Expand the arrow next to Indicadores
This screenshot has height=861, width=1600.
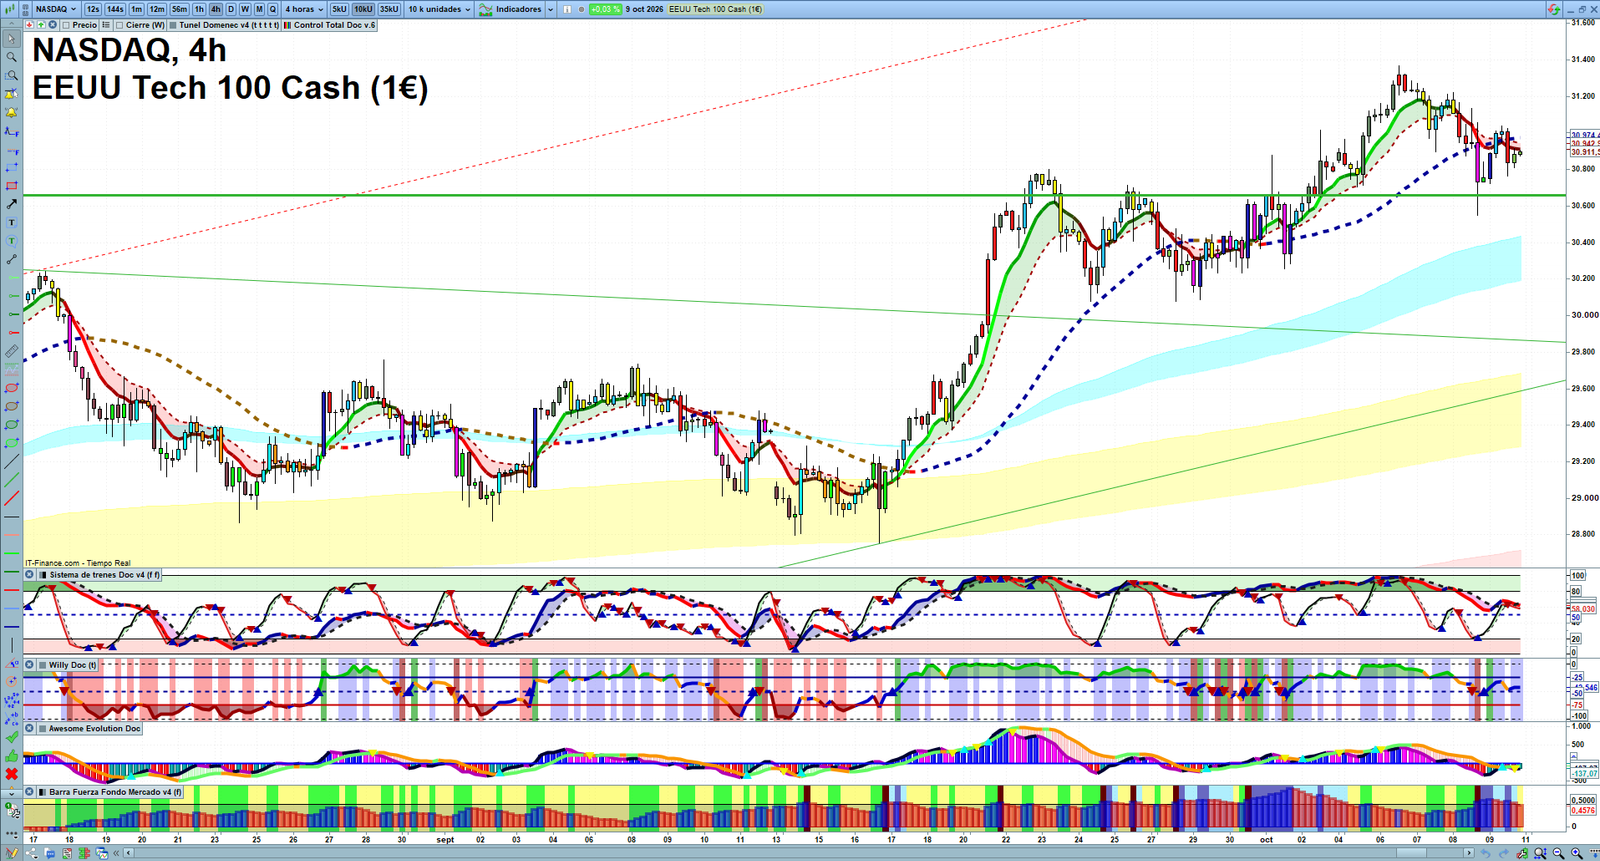(x=549, y=9)
